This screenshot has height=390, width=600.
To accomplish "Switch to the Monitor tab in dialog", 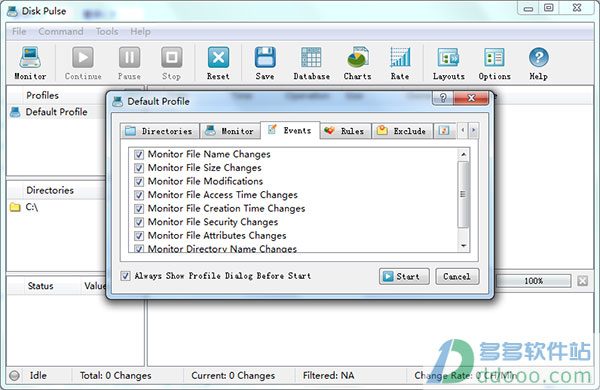I will pos(230,131).
